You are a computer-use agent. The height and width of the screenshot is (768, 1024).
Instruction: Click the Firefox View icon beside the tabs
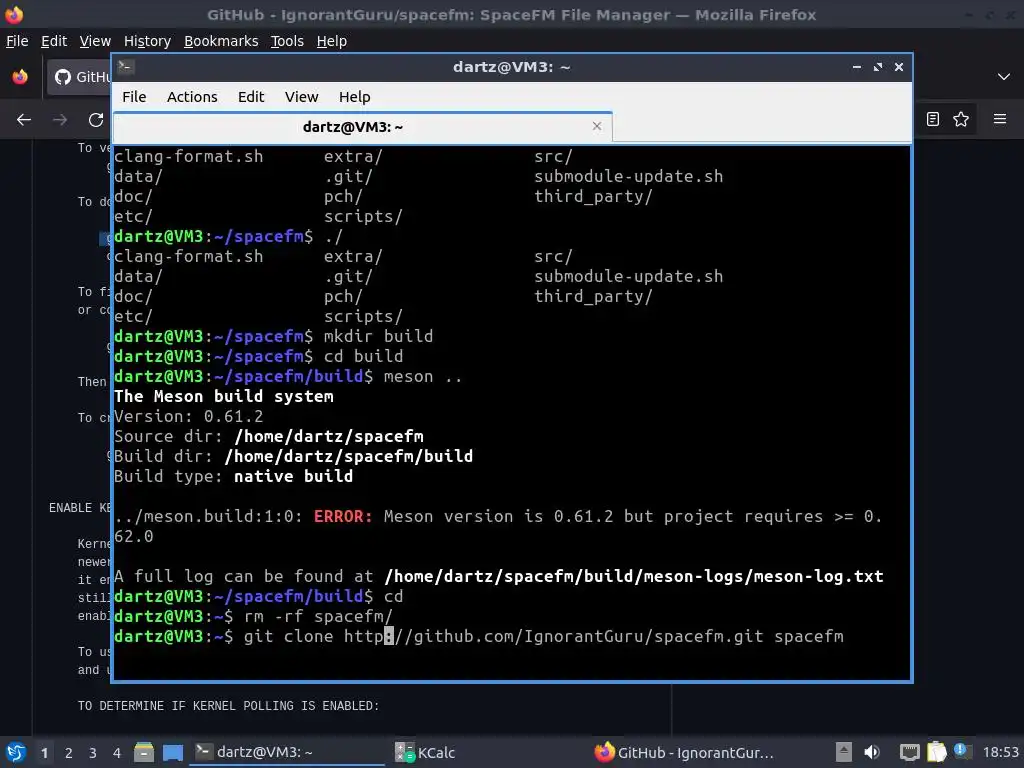(x=20, y=77)
